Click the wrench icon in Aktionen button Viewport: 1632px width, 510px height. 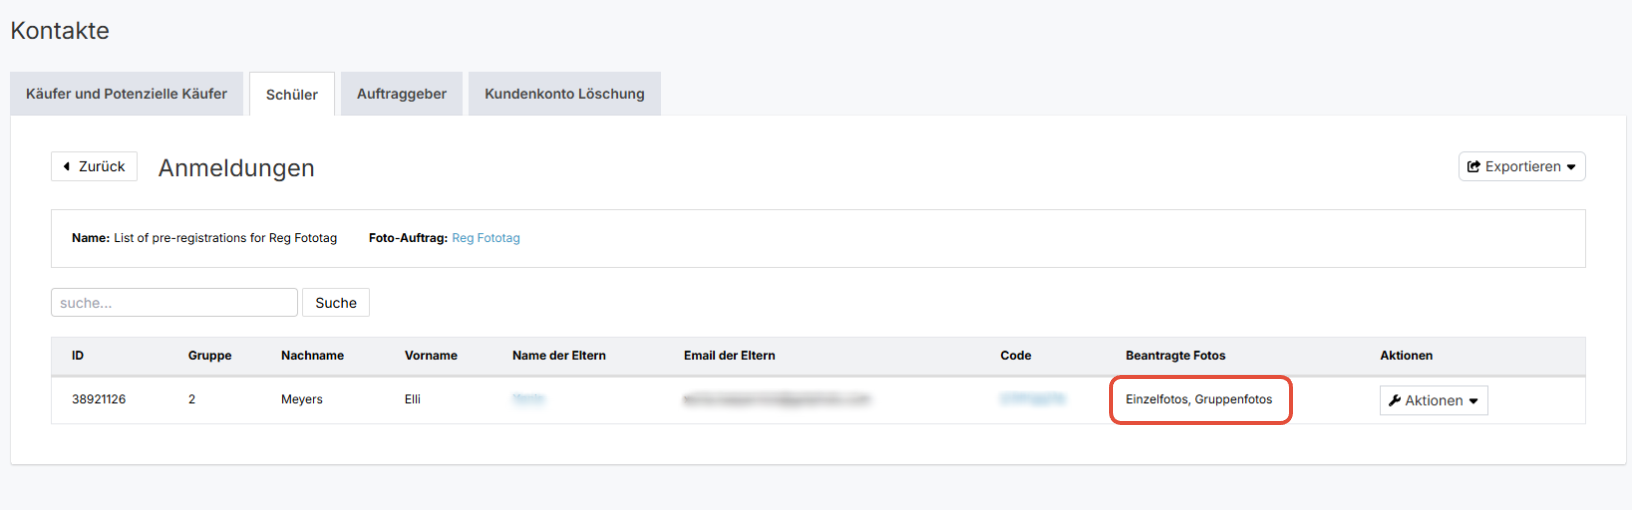1394,400
